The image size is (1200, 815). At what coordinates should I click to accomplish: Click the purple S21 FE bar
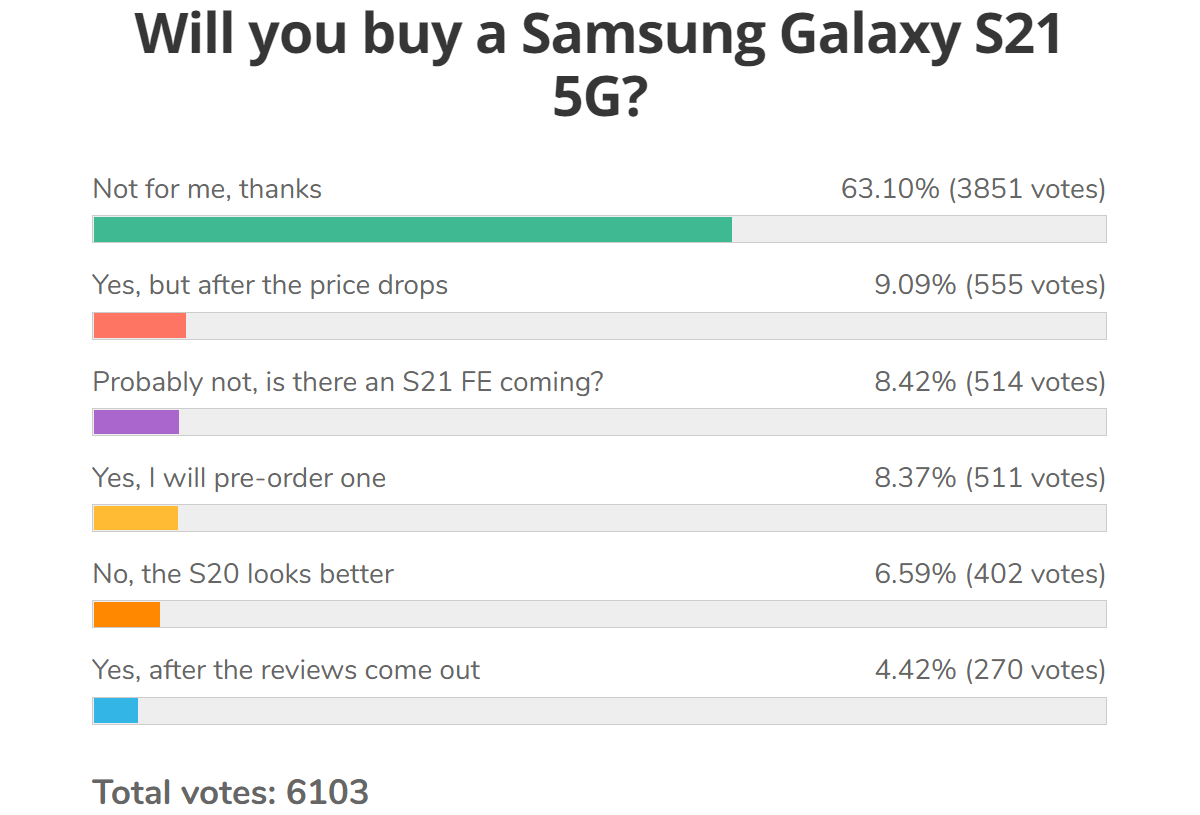coord(136,422)
